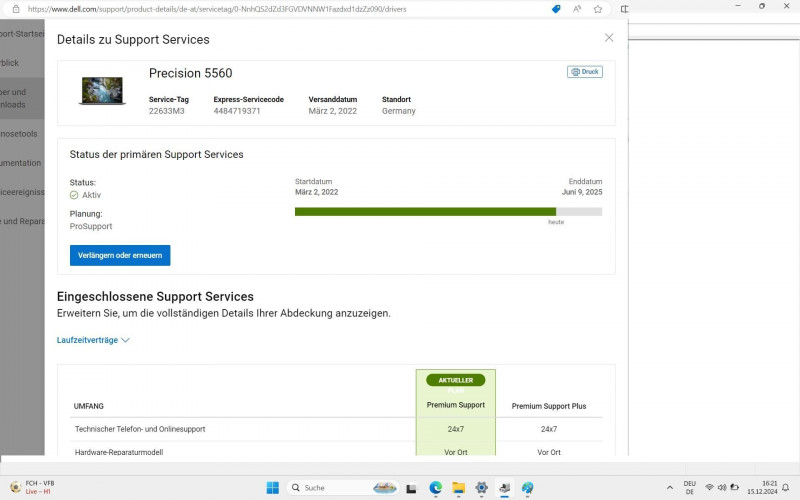The height and width of the screenshot is (500, 800).
Task: Open the Windows Start menu
Action: (273, 488)
